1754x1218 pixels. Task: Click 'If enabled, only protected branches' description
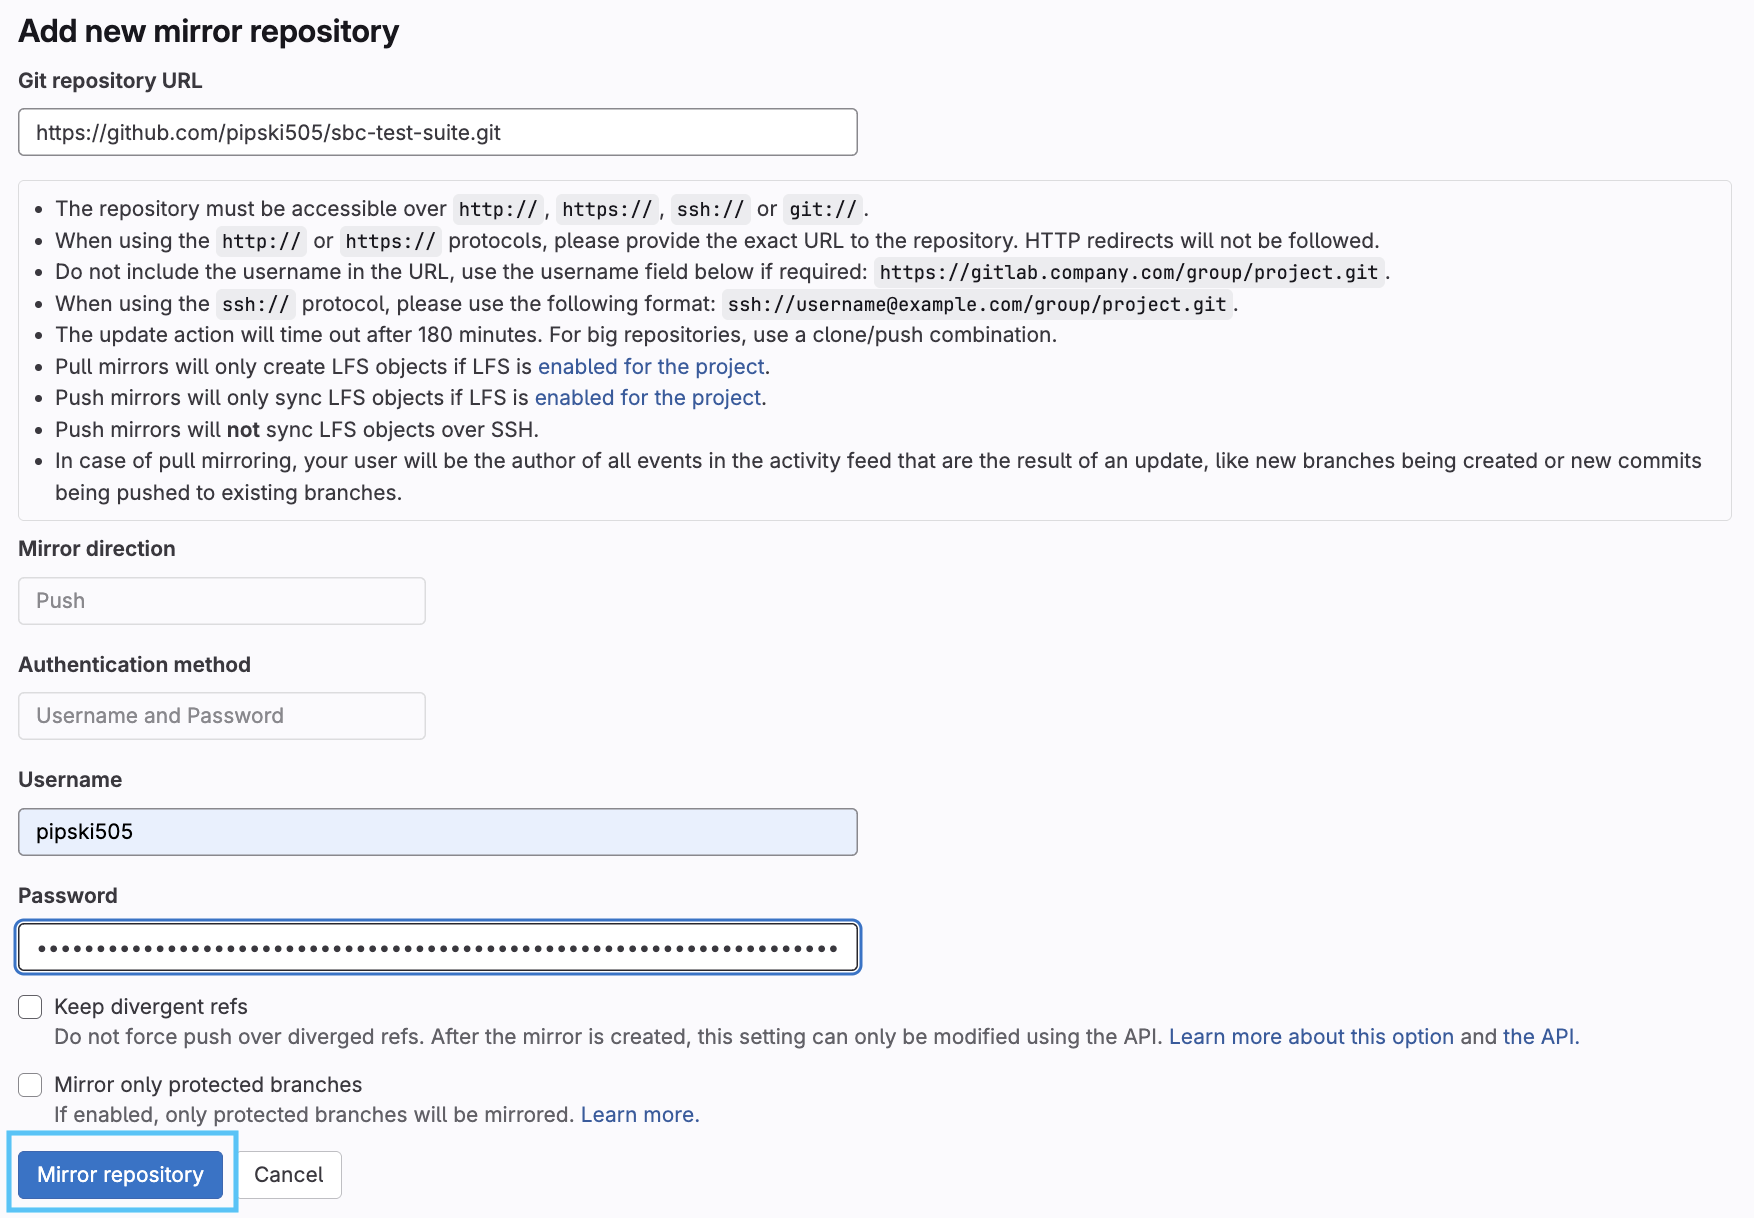click(314, 1115)
